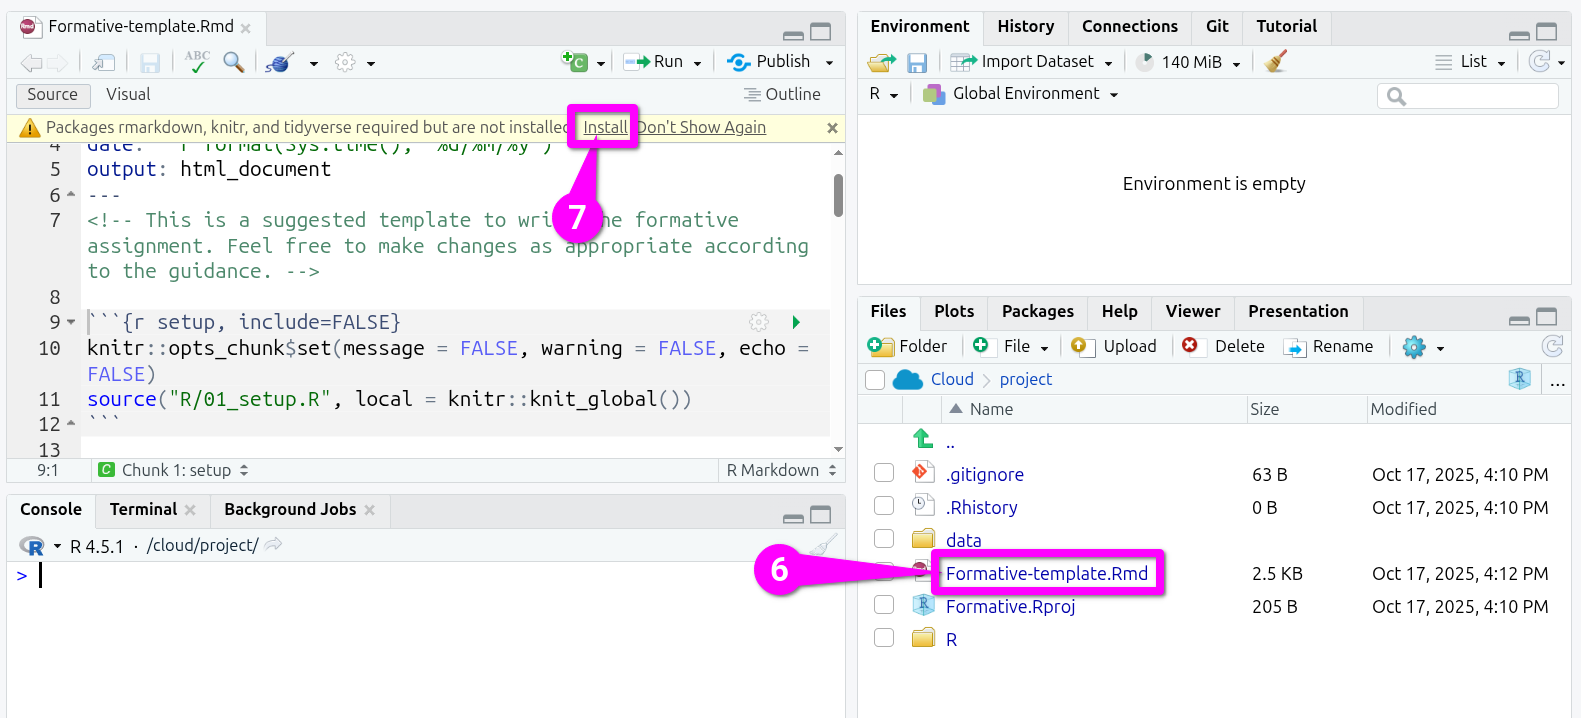The image size is (1581, 718).
Task: Click the editor settings gear icon
Action: coord(345,63)
